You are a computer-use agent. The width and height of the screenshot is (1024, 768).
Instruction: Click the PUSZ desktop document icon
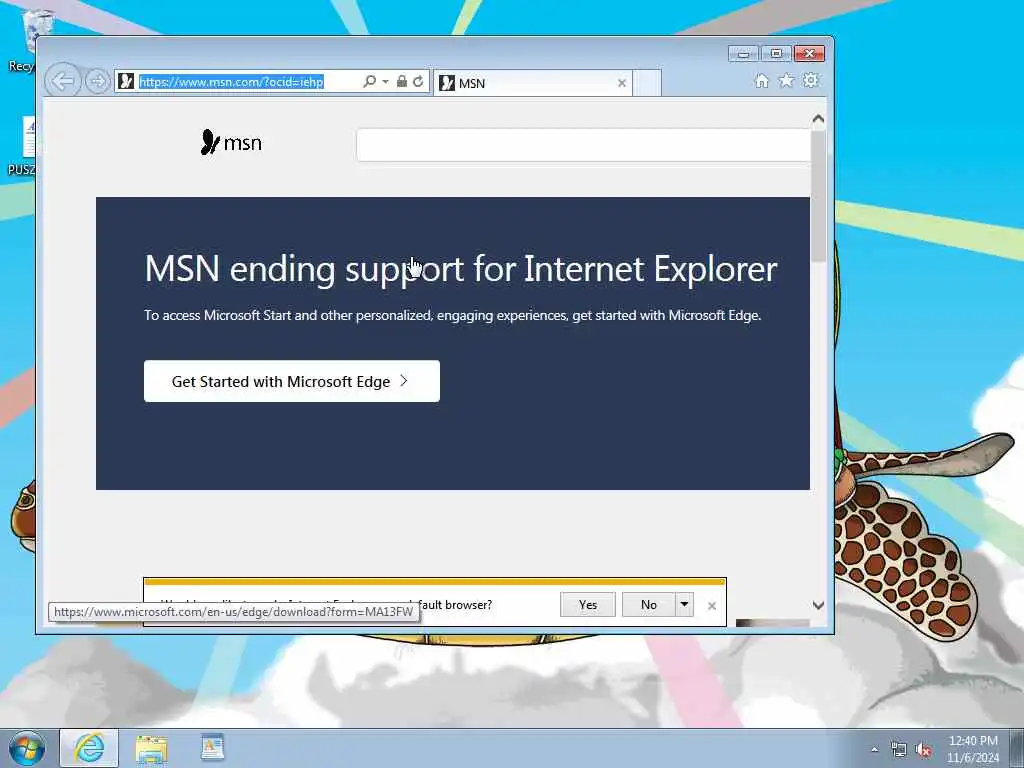[24, 145]
